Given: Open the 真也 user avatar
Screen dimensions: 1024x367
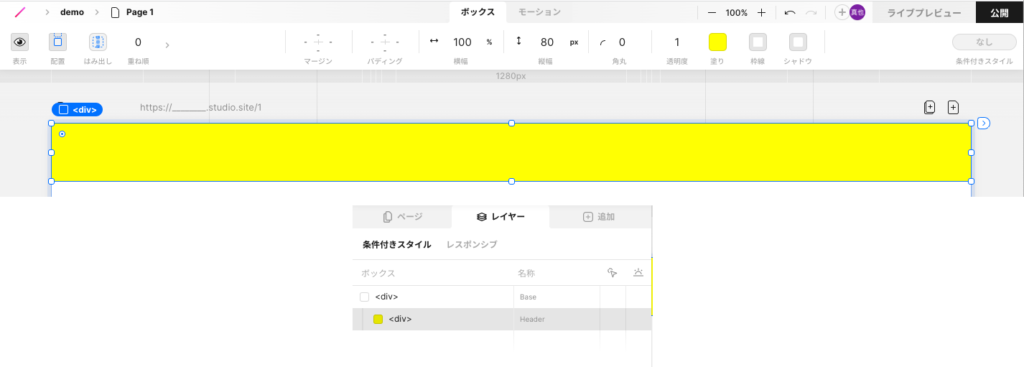Looking at the screenshot, I should 857,12.
